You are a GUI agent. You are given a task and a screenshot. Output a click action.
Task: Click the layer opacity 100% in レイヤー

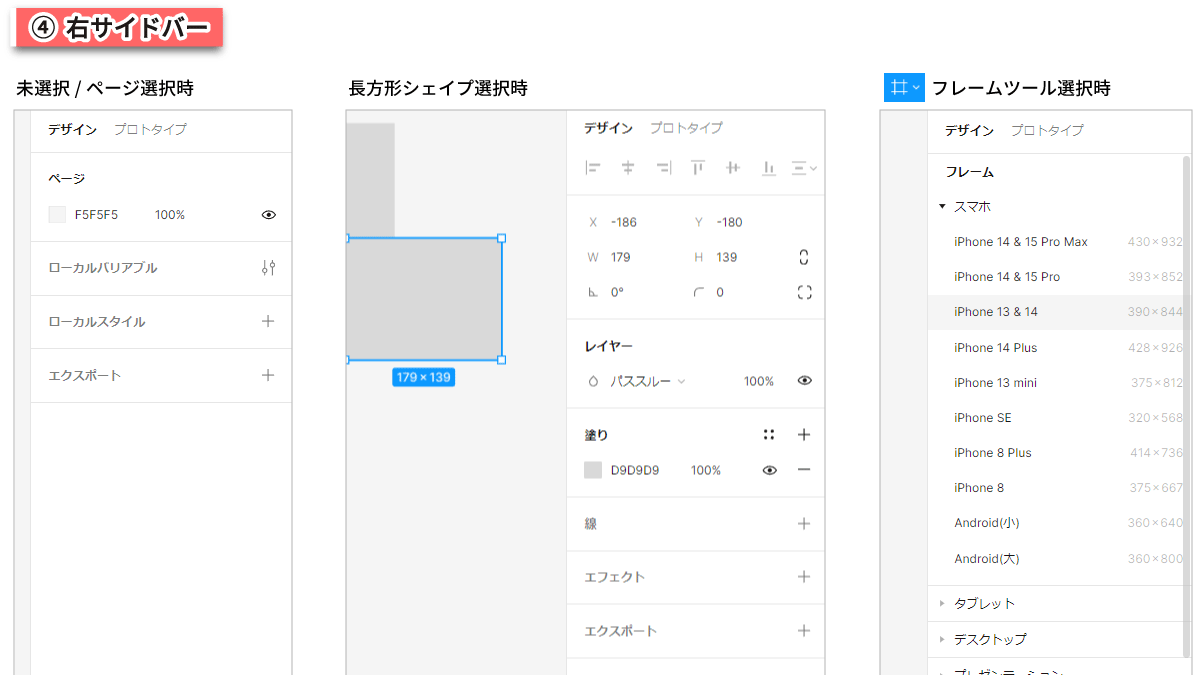click(759, 381)
